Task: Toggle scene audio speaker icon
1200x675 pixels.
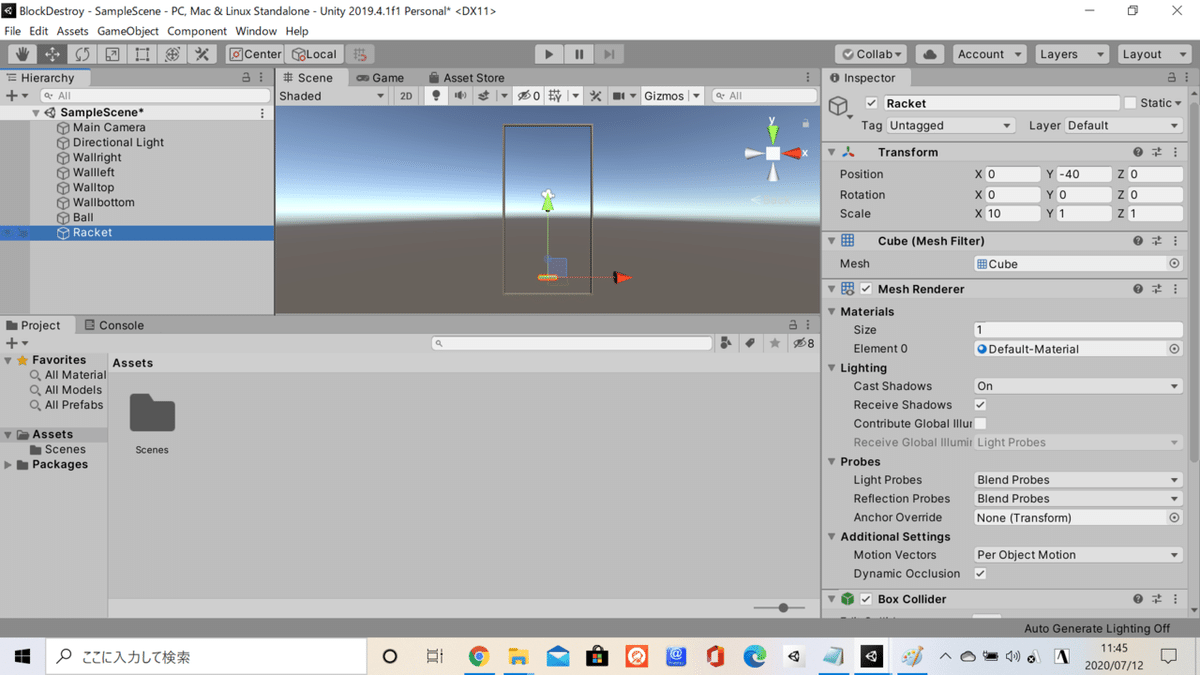Action: pos(460,96)
